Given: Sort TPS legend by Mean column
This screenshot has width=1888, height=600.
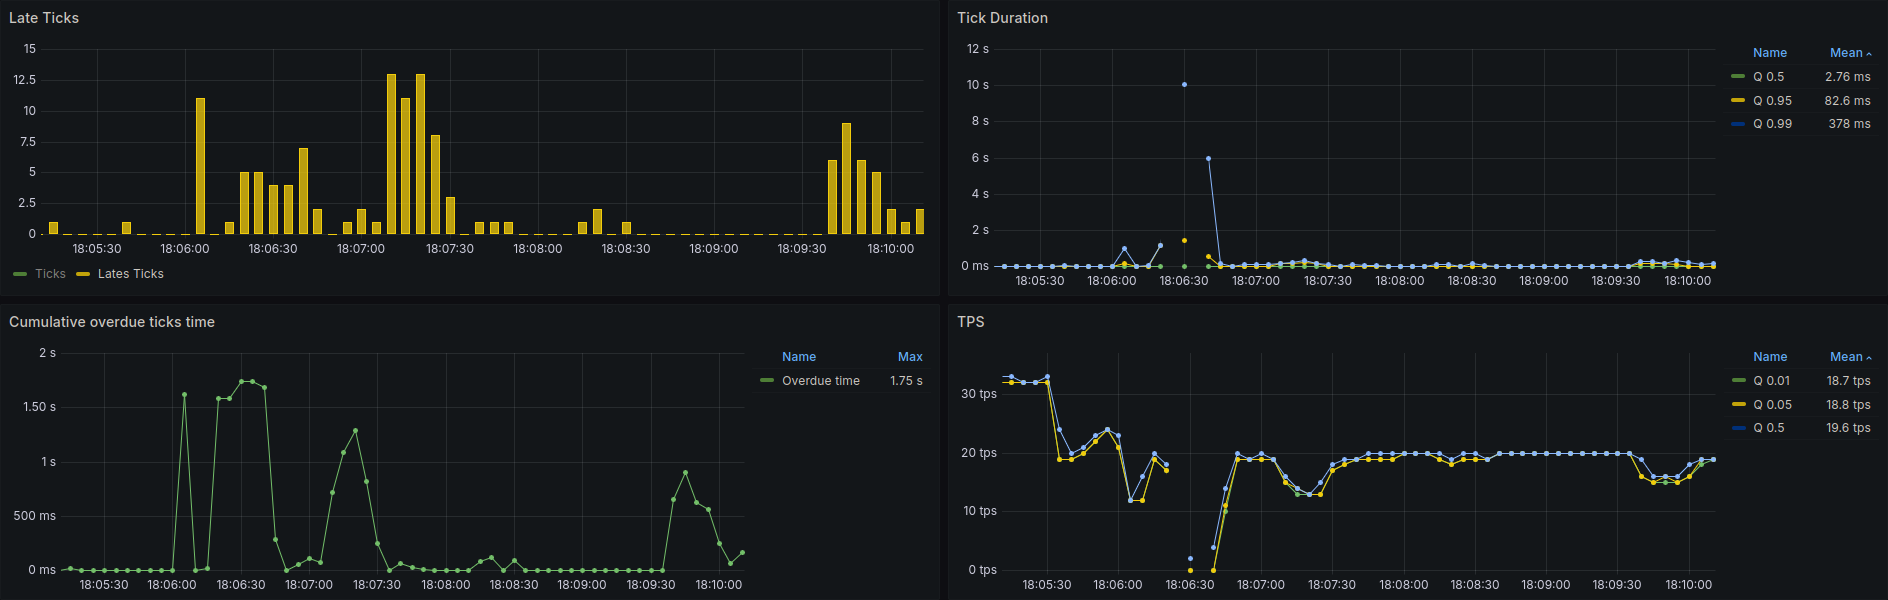Looking at the screenshot, I should [x=1846, y=357].
